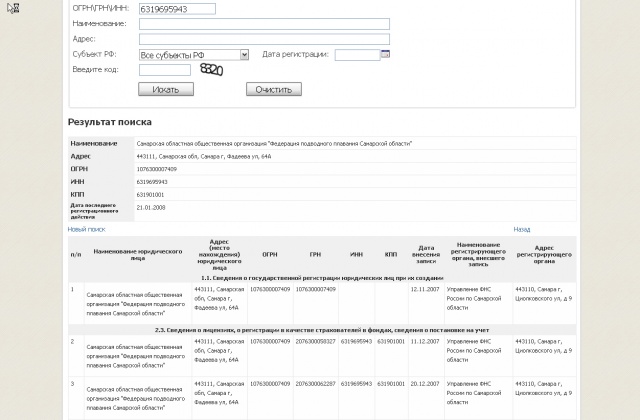The height and width of the screenshot is (420, 640).
Task: Click the captcha code image
Action: tap(210, 69)
